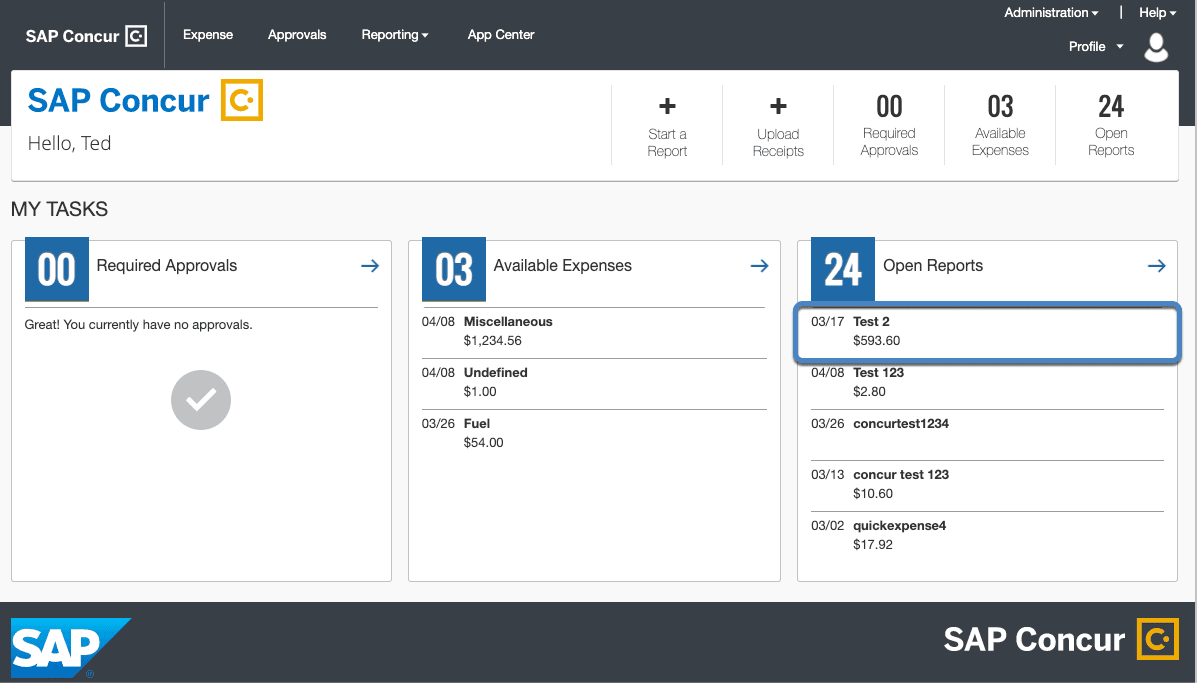
Task: Open the Fuel $54.00 expense
Action: (x=594, y=433)
